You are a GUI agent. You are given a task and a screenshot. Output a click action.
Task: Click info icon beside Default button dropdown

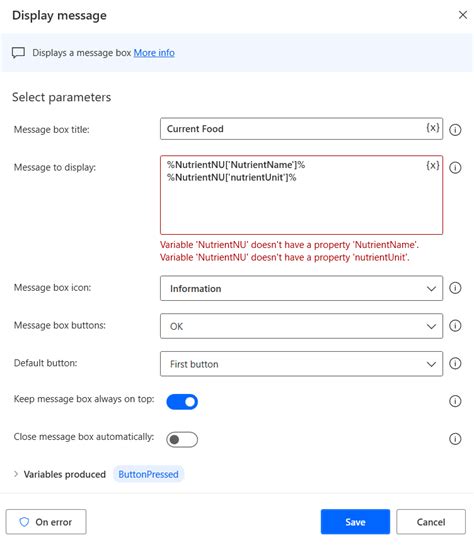pos(455,364)
